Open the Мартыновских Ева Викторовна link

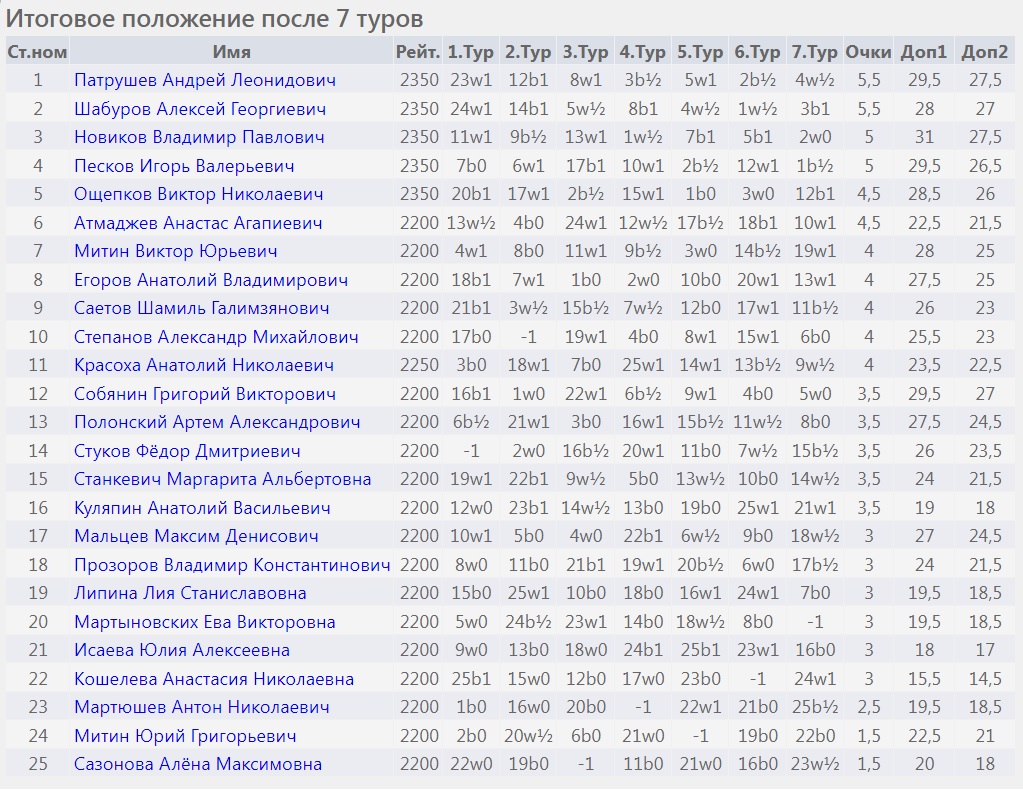(205, 621)
